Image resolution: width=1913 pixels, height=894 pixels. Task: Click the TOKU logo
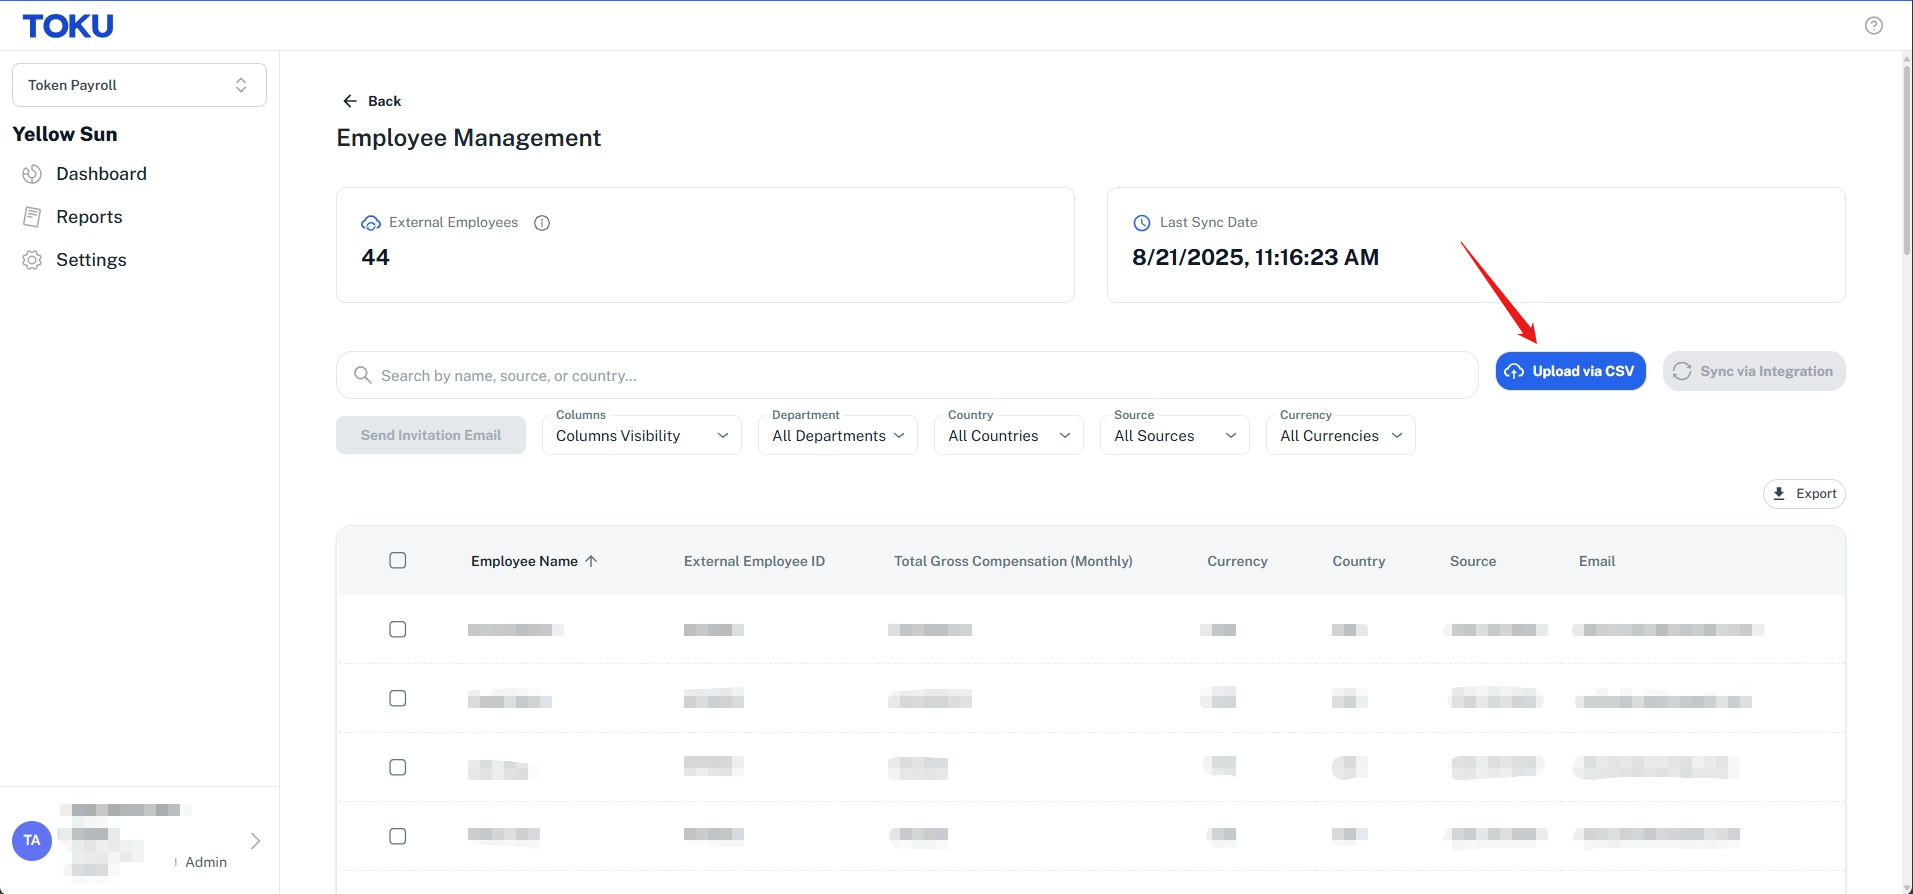(x=68, y=26)
